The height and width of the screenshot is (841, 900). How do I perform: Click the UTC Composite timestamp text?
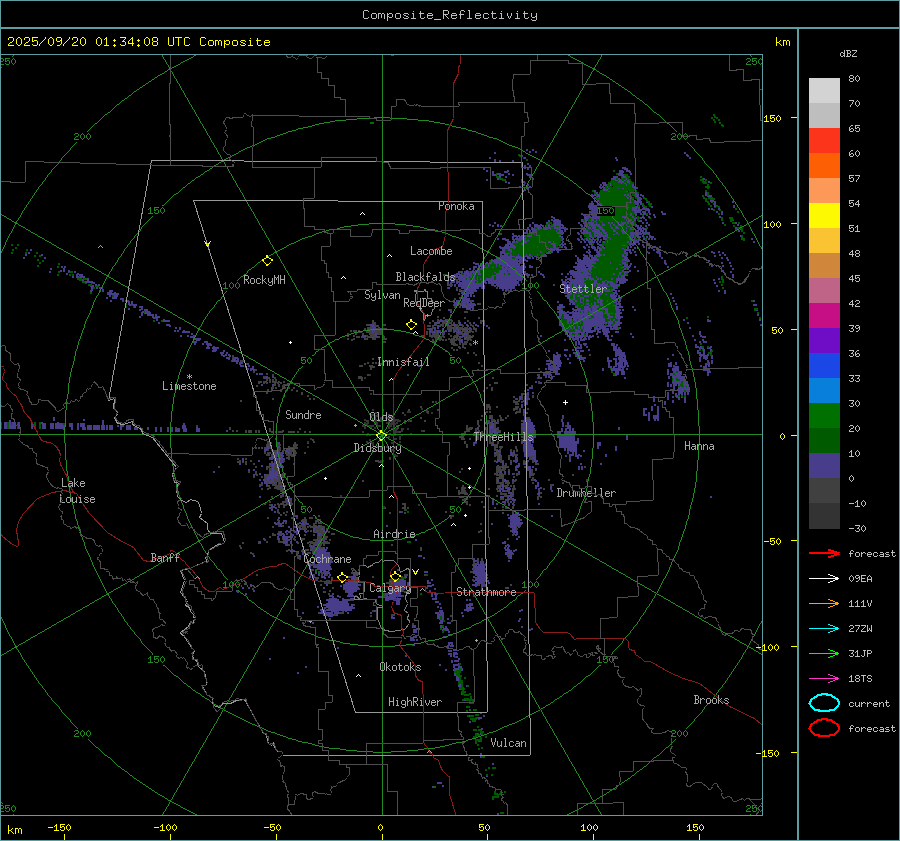(138, 42)
